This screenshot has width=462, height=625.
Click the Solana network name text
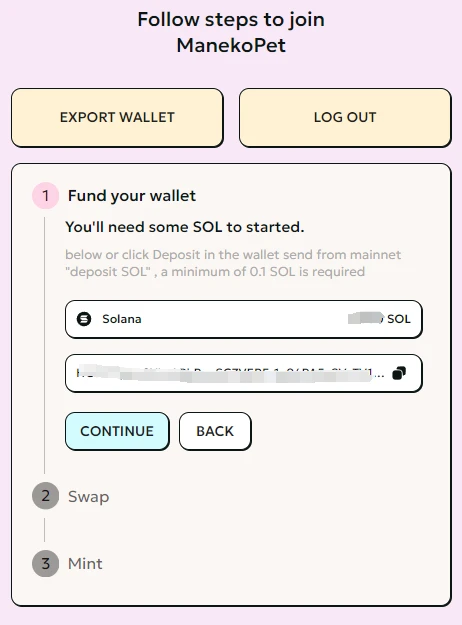pyautogui.click(x=122, y=319)
